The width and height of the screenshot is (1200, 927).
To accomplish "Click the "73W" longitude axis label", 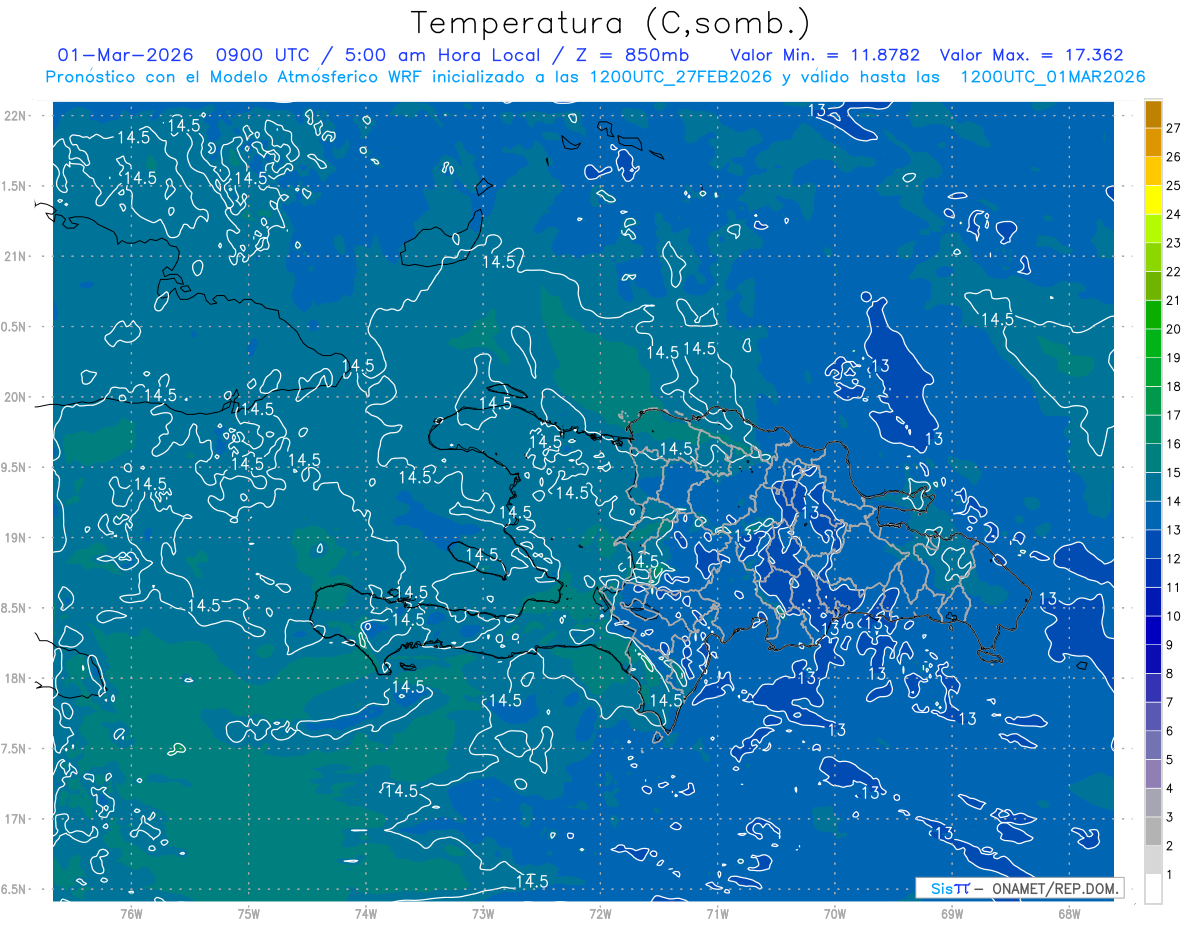I will tap(483, 913).
